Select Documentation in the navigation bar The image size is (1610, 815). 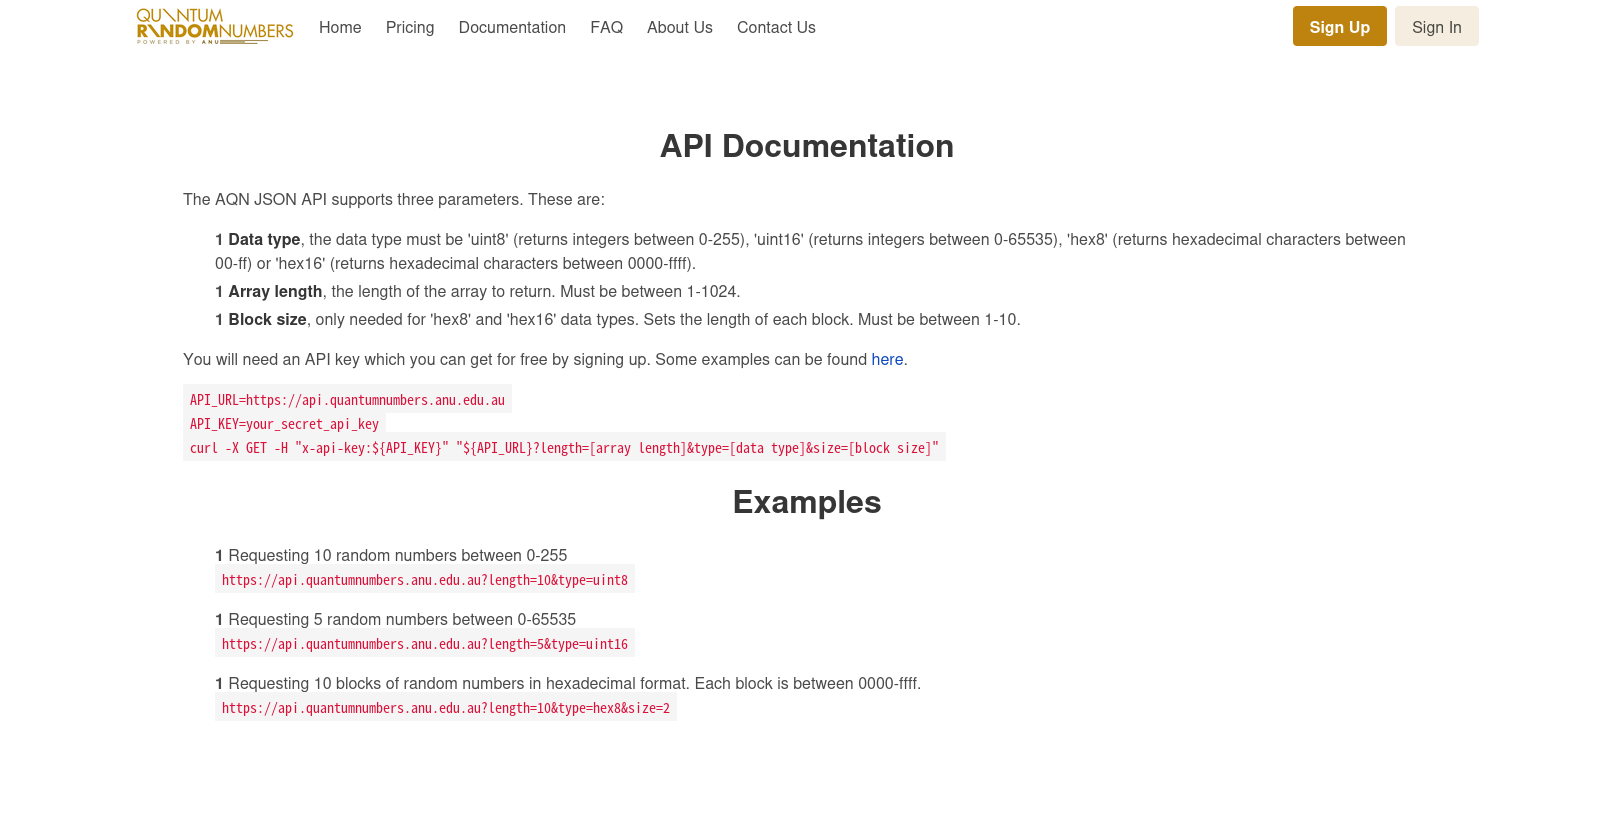tap(512, 28)
